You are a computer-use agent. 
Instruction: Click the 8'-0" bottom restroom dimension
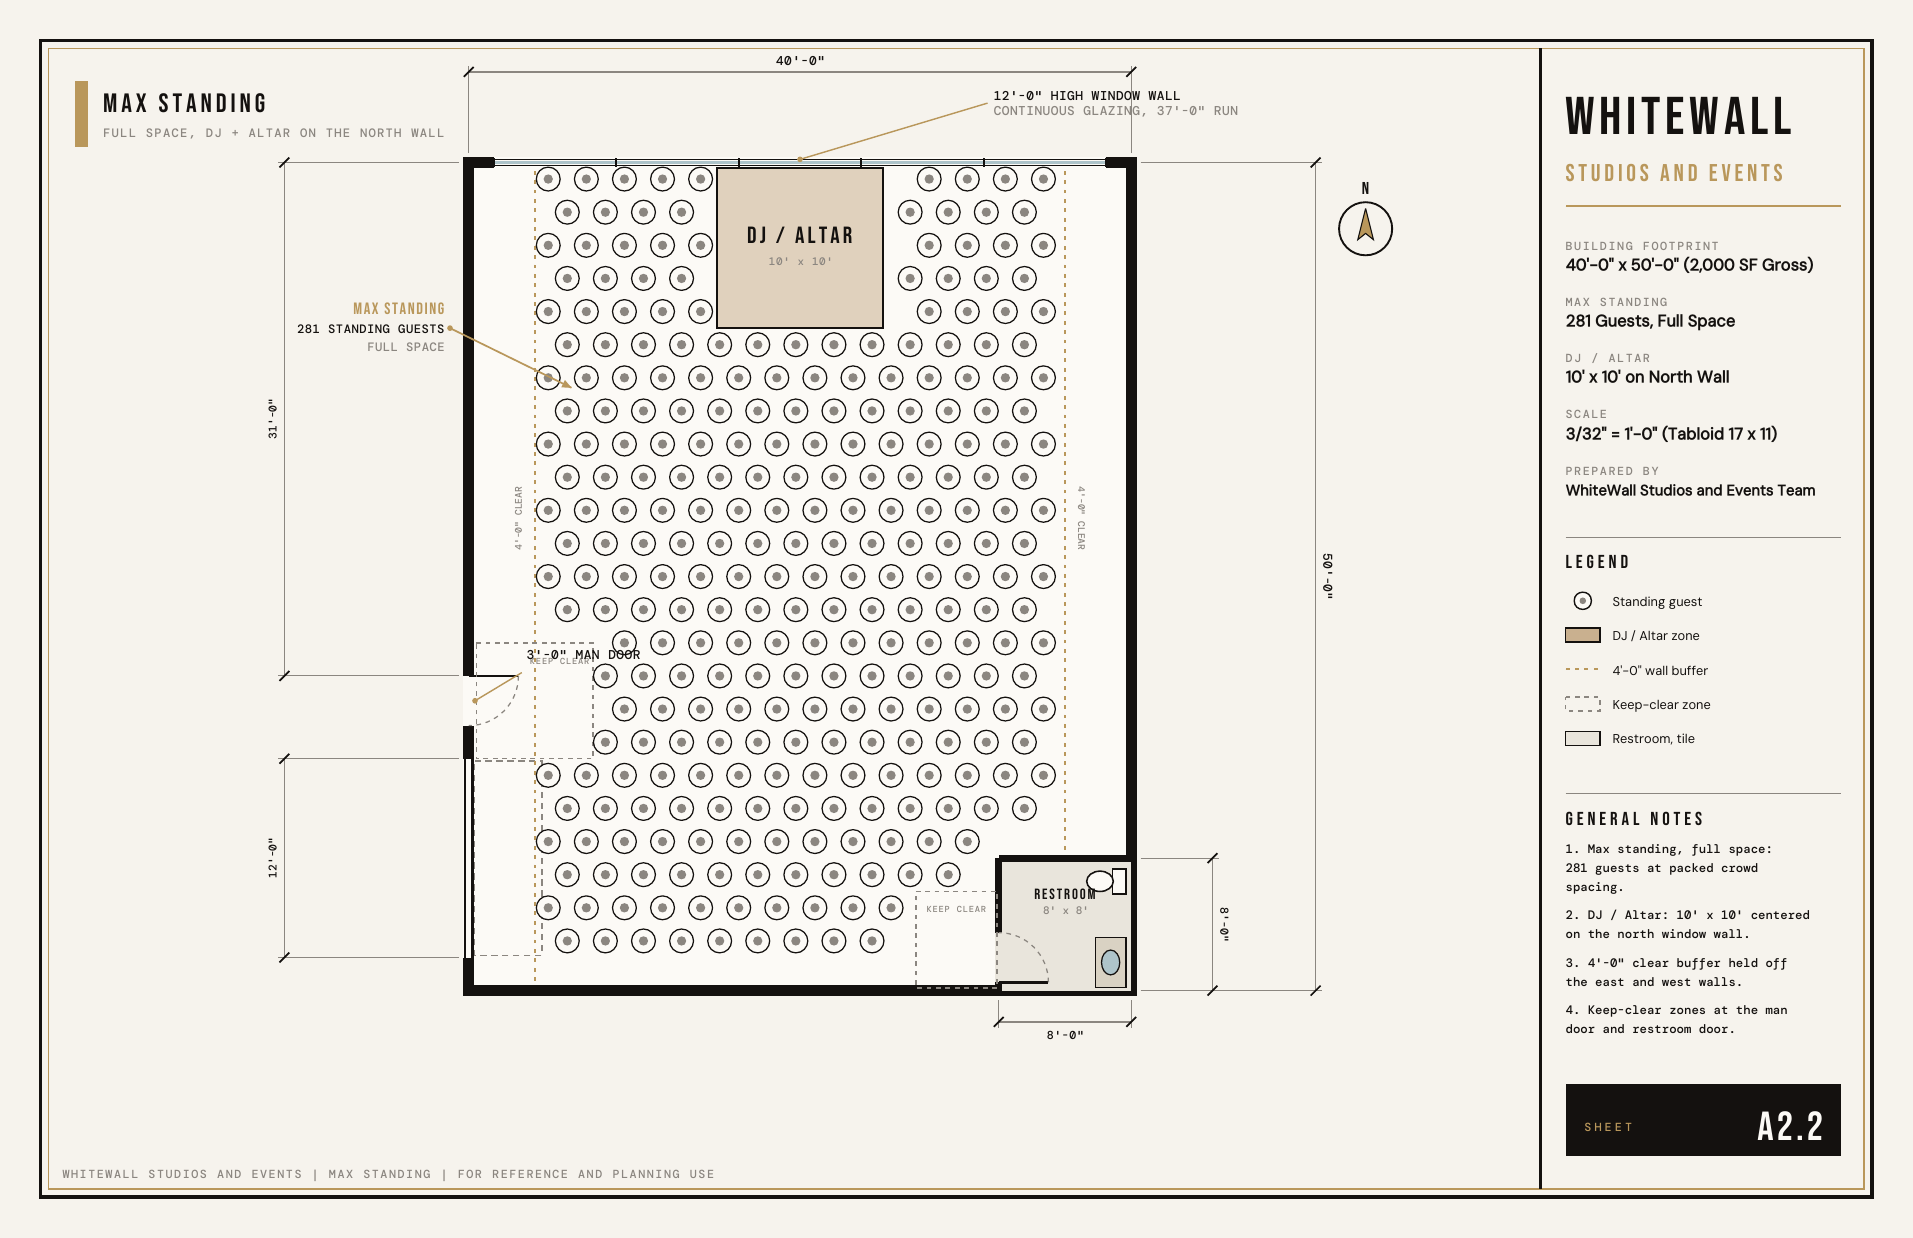[1065, 1035]
